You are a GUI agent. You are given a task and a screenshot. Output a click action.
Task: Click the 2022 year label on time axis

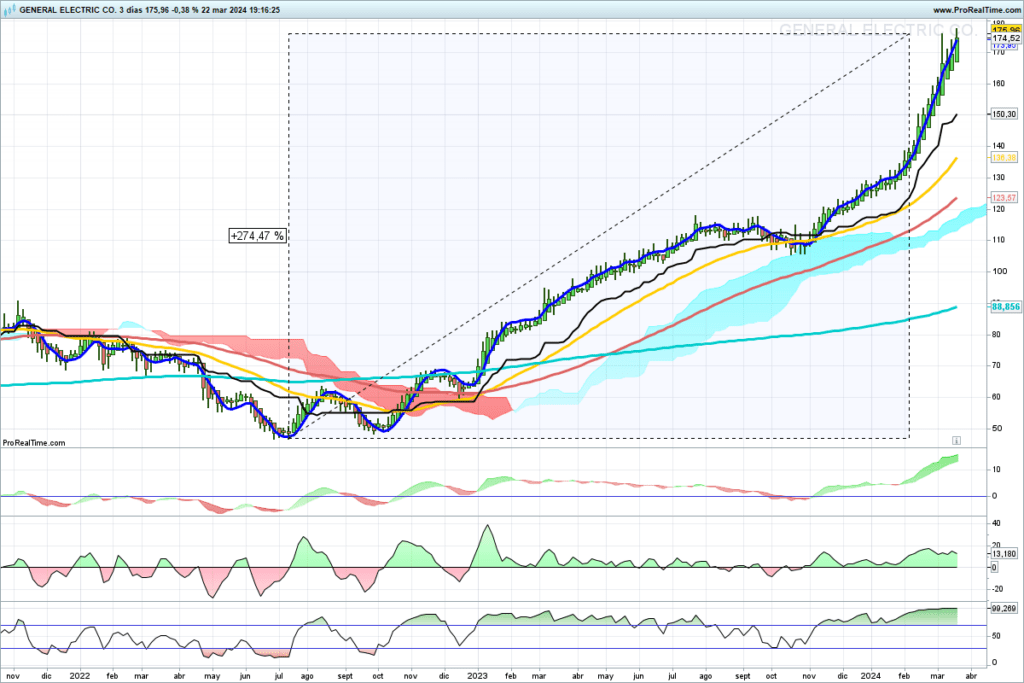(x=80, y=676)
